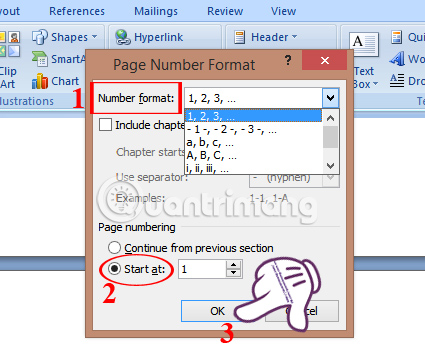Insert WordArt icon

(397, 59)
